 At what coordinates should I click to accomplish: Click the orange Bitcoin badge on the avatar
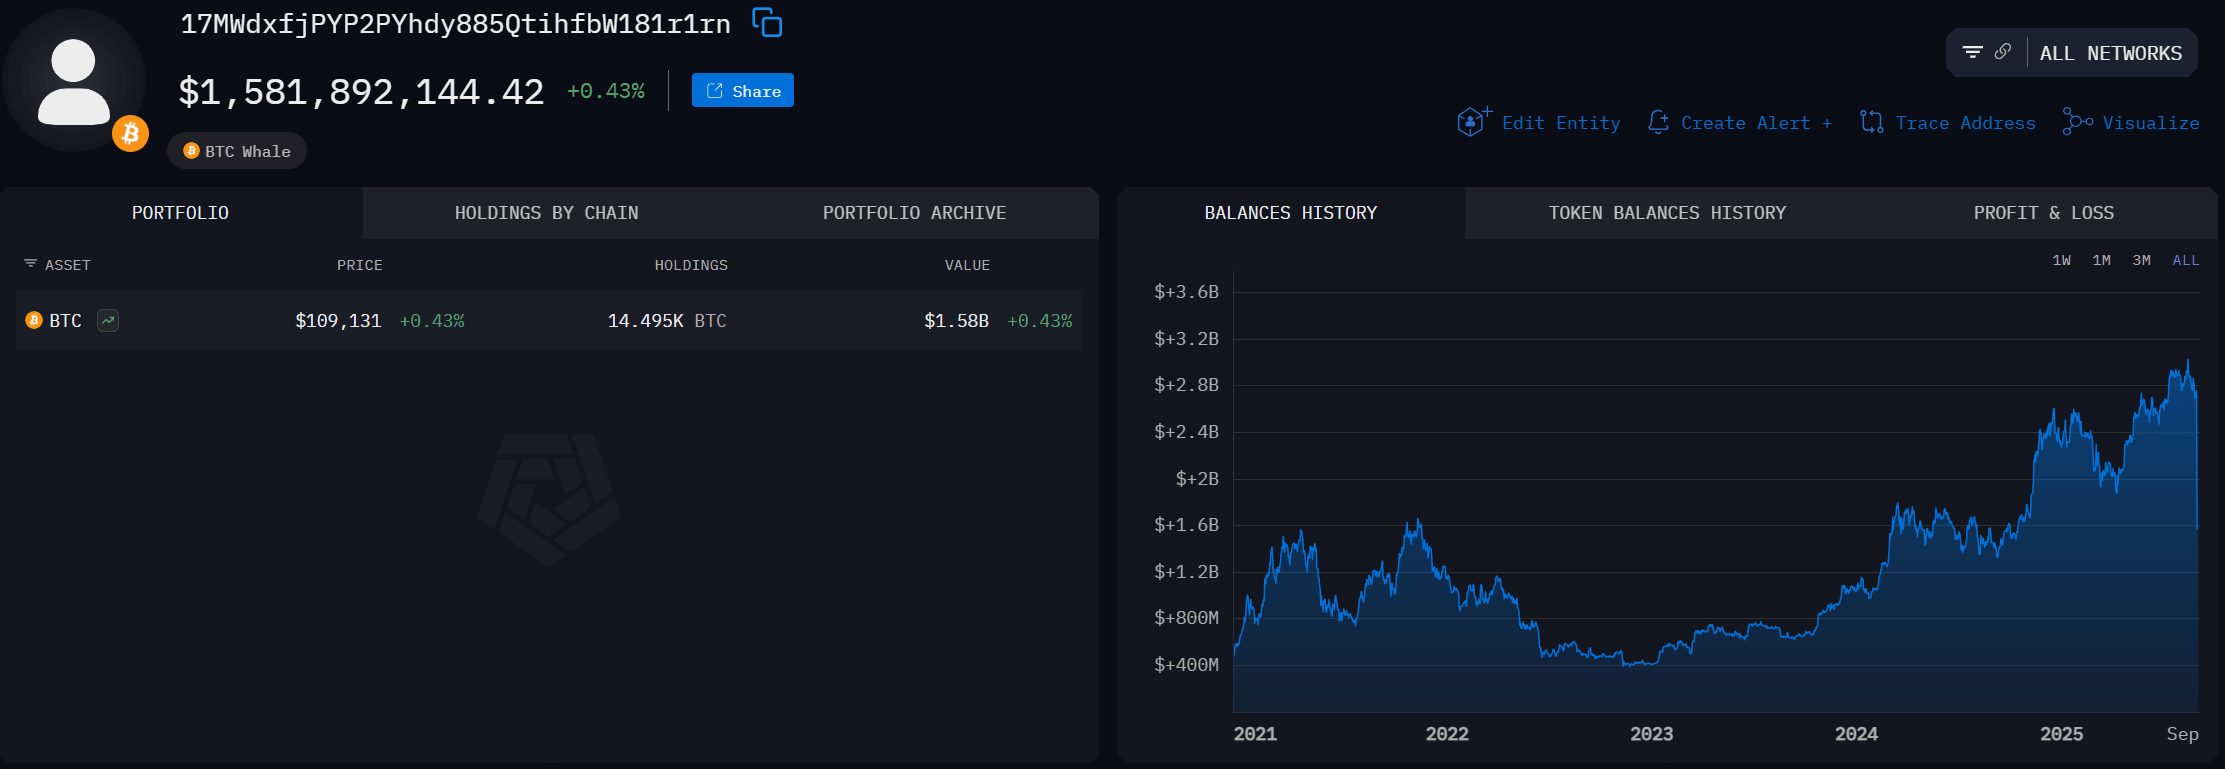130,133
